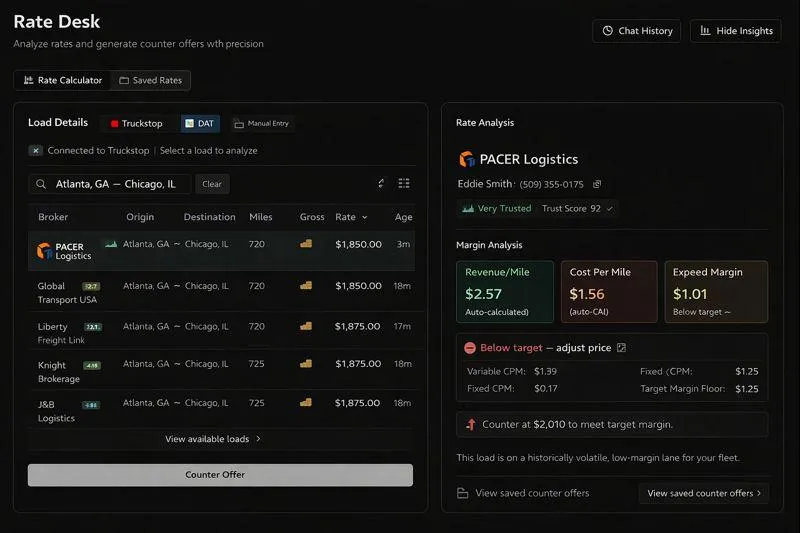Click $1,875.00 rate in Liberty row
Image resolution: width=800 pixels, height=533 pixels.
click(357, 326)
